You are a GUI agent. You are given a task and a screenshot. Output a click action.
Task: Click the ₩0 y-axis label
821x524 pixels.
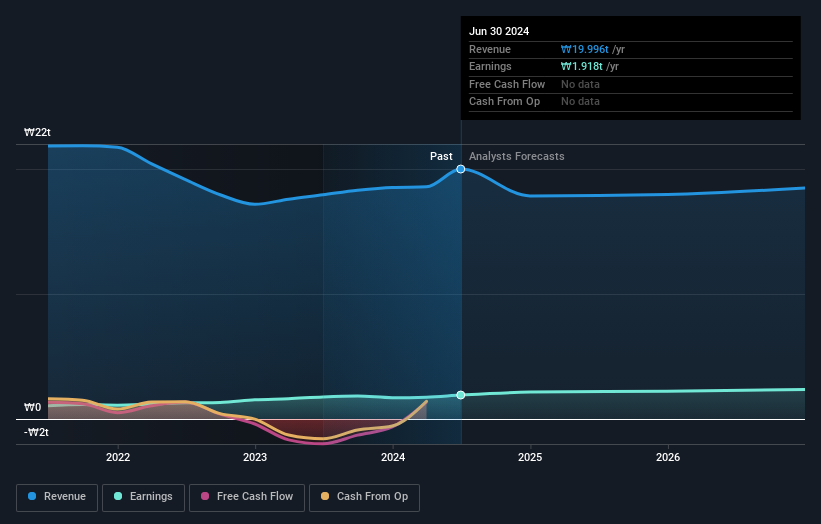(x=32, y=407)
